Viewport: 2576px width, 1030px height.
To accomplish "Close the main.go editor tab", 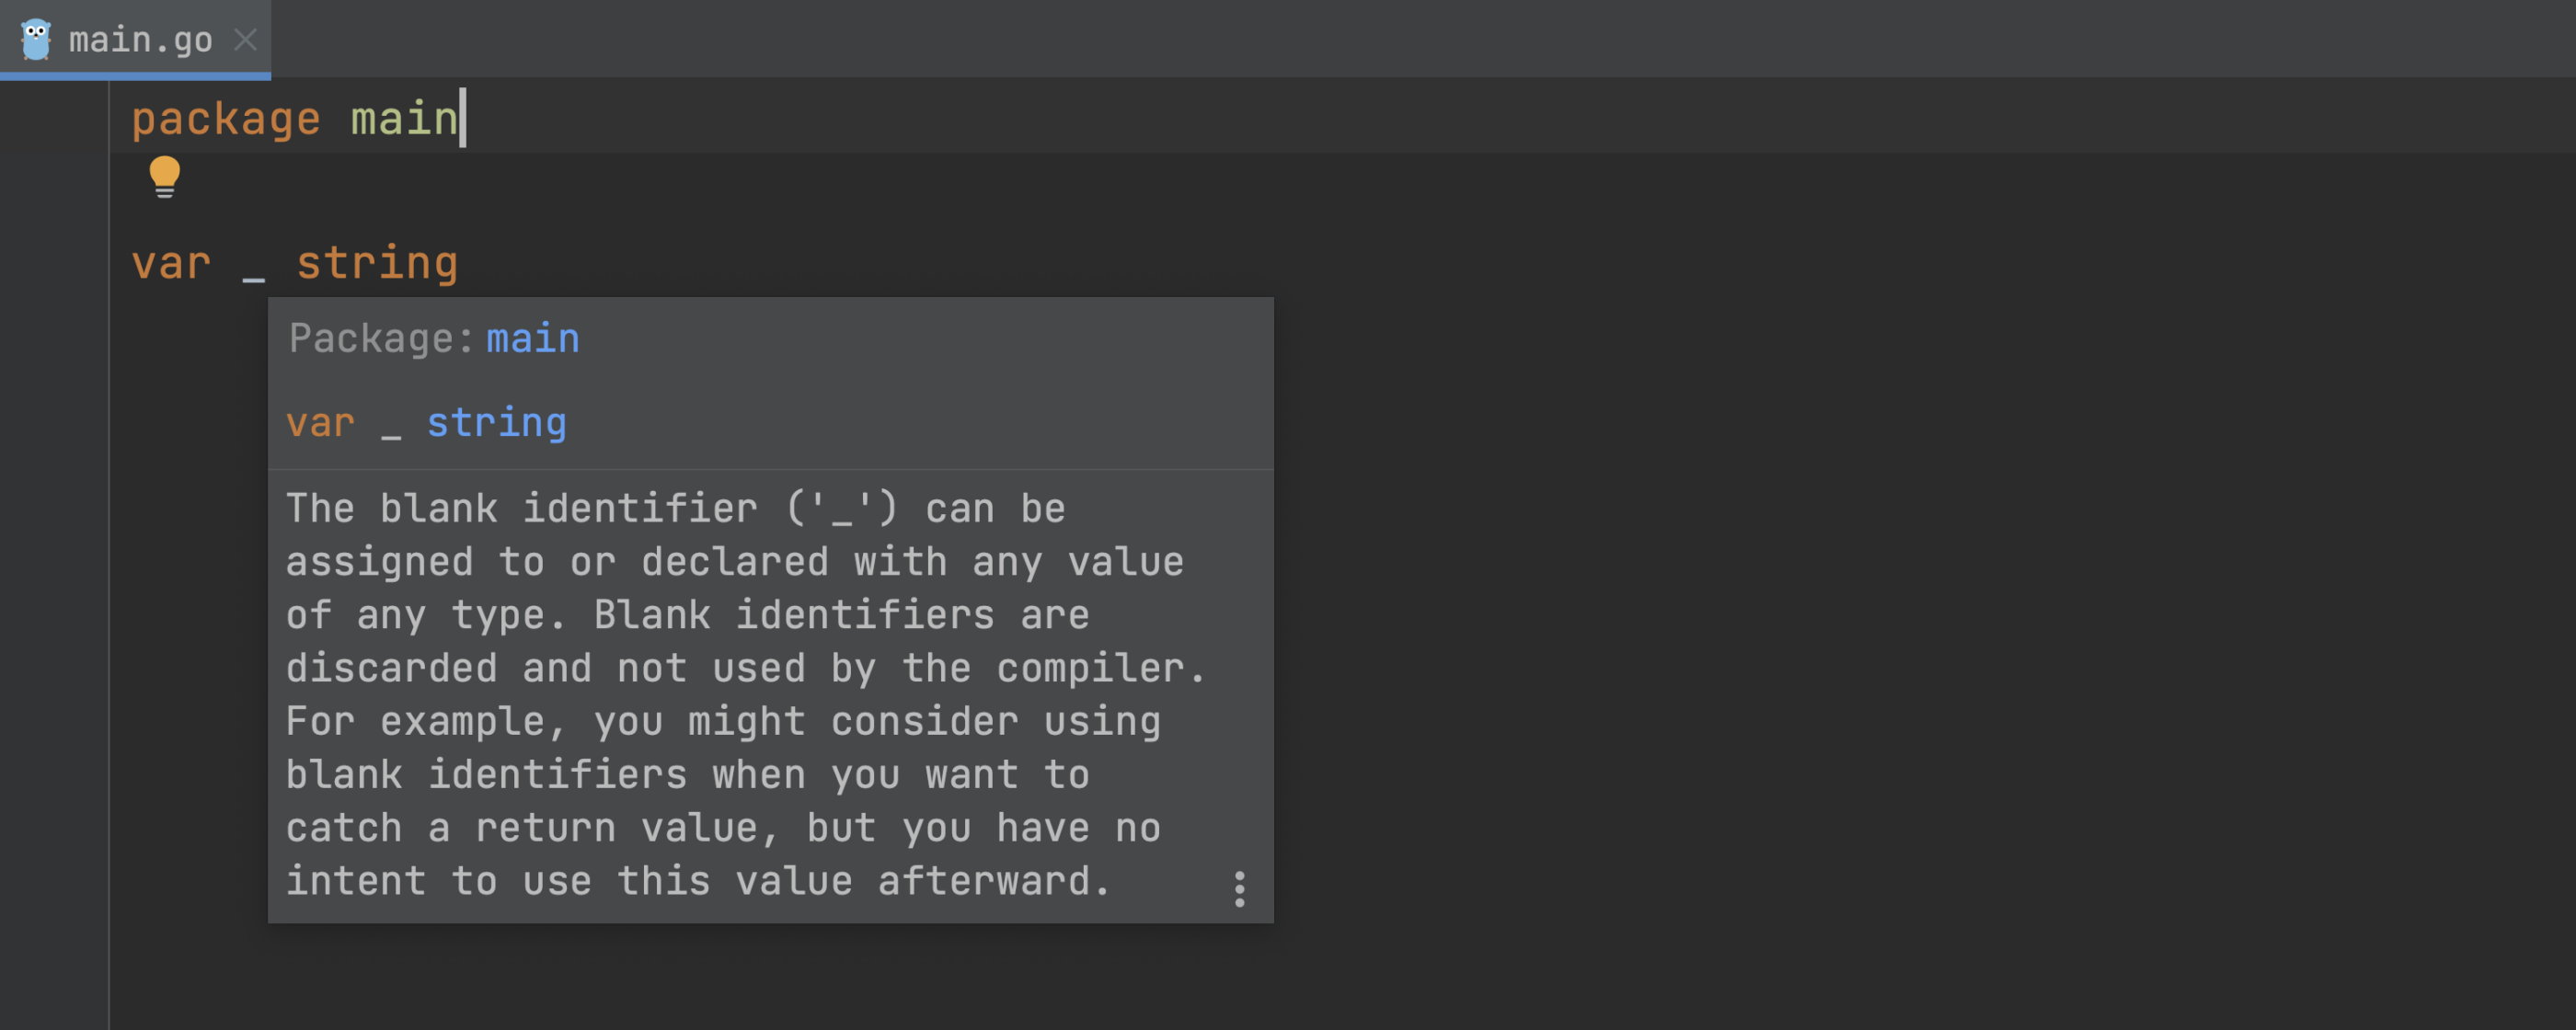I will [x=245, y=39].
